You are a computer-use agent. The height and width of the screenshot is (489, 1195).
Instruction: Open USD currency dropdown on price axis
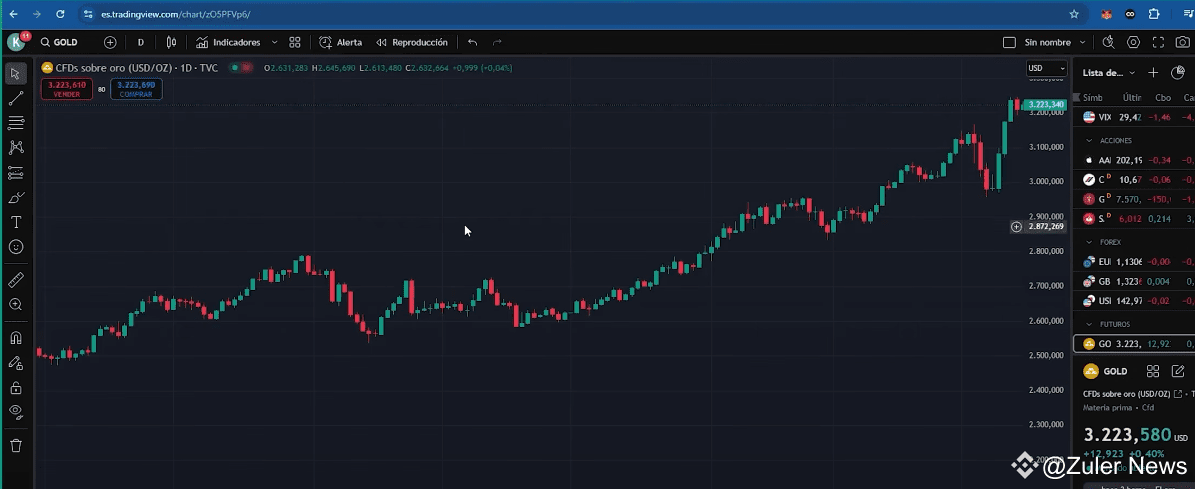(x=1046, y=69)
